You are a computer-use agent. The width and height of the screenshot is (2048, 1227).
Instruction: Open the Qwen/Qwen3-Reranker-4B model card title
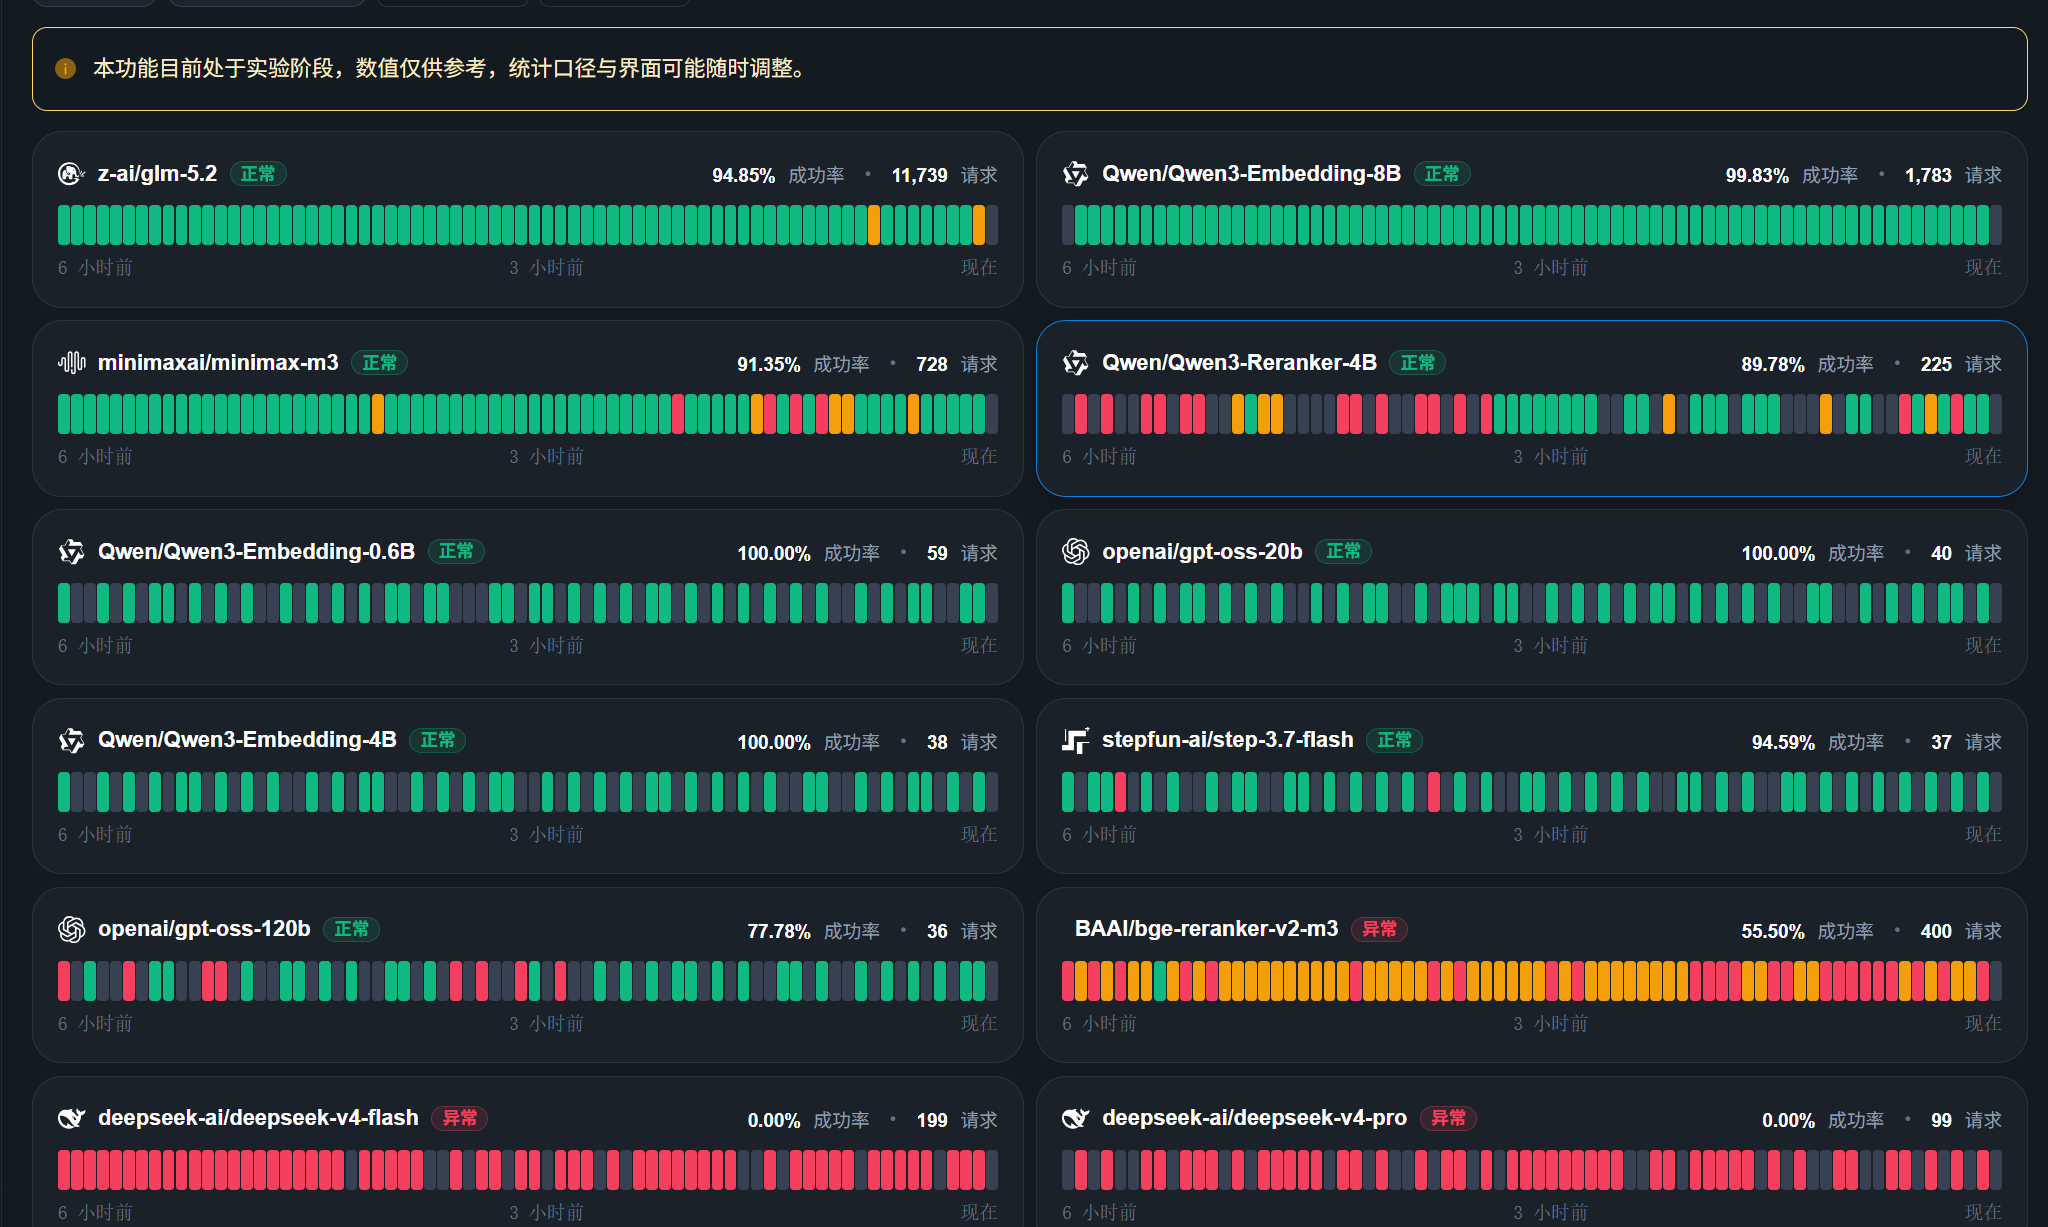click(1239, 363)
